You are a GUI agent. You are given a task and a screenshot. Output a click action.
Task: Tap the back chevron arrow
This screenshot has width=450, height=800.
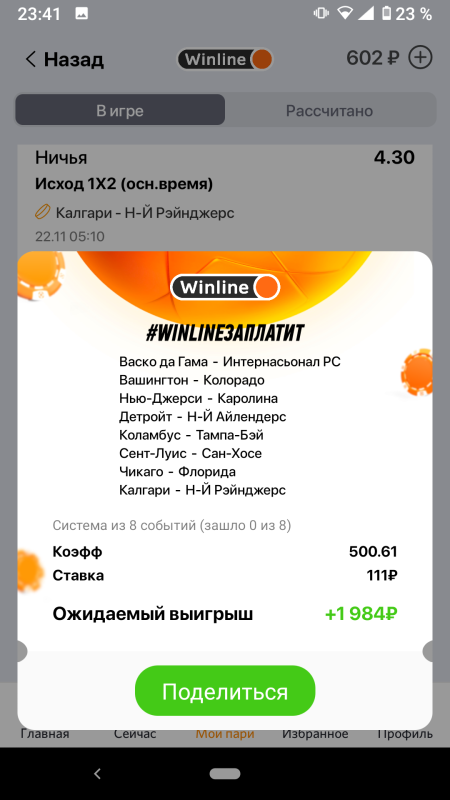coord(31,59)
